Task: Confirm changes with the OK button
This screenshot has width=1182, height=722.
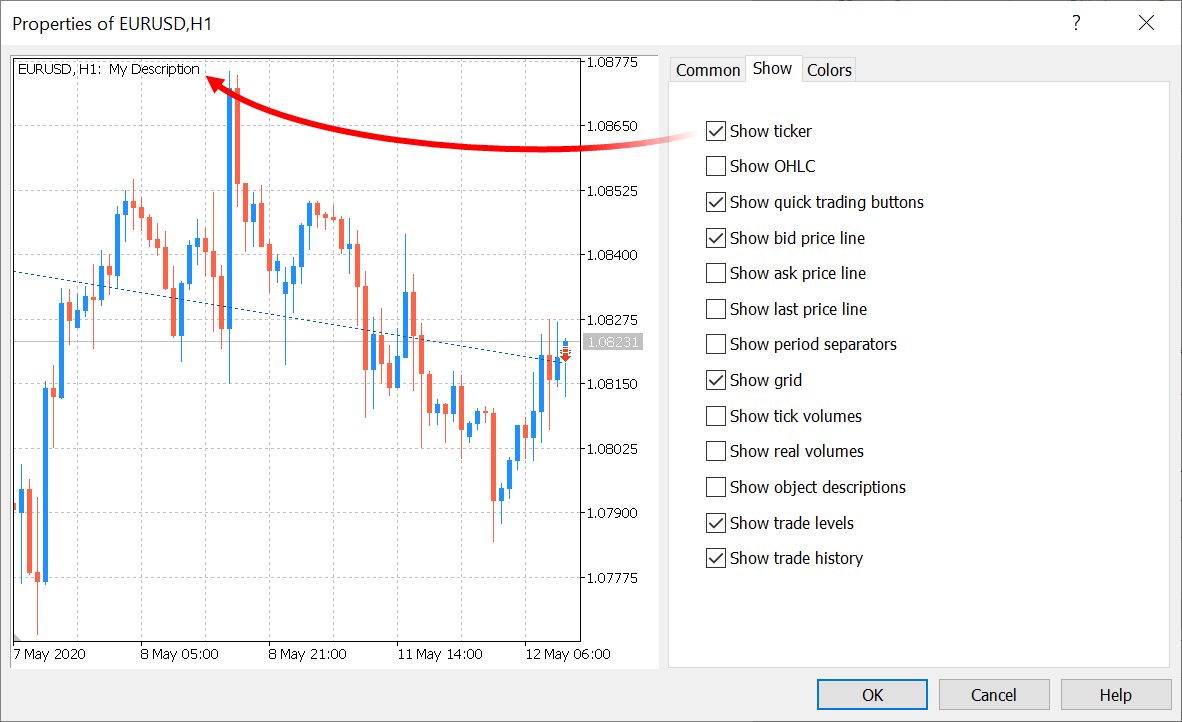Action: click(871, 694)
